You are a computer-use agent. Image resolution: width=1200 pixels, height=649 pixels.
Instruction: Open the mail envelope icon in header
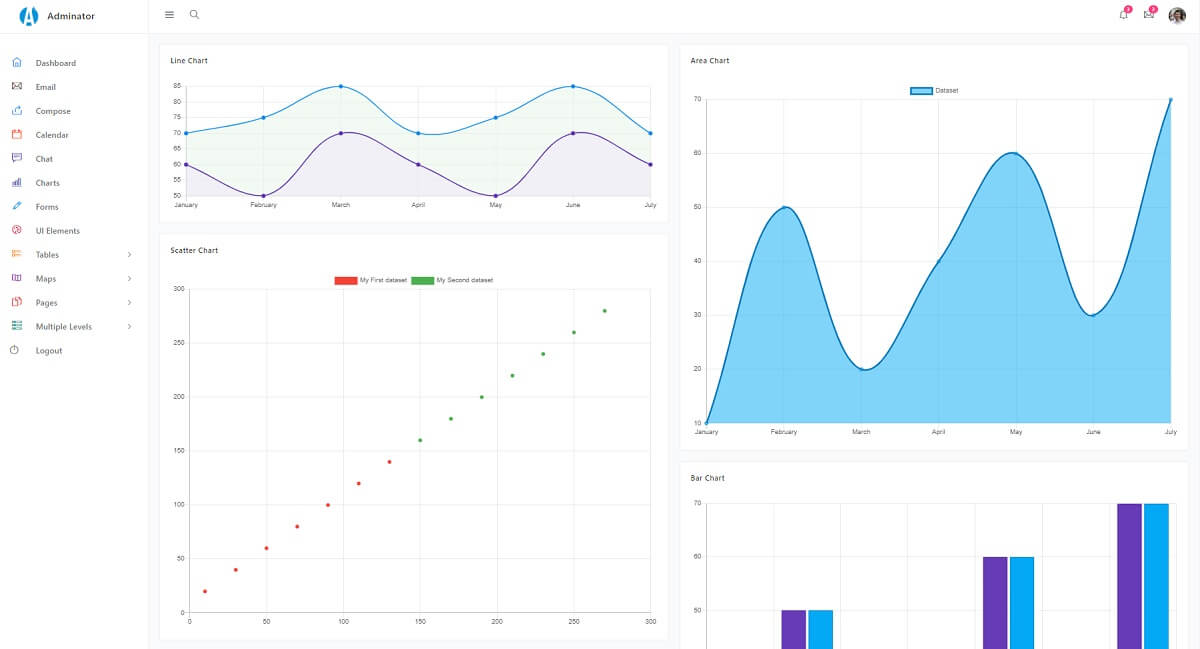click(x=1149, y=15)
